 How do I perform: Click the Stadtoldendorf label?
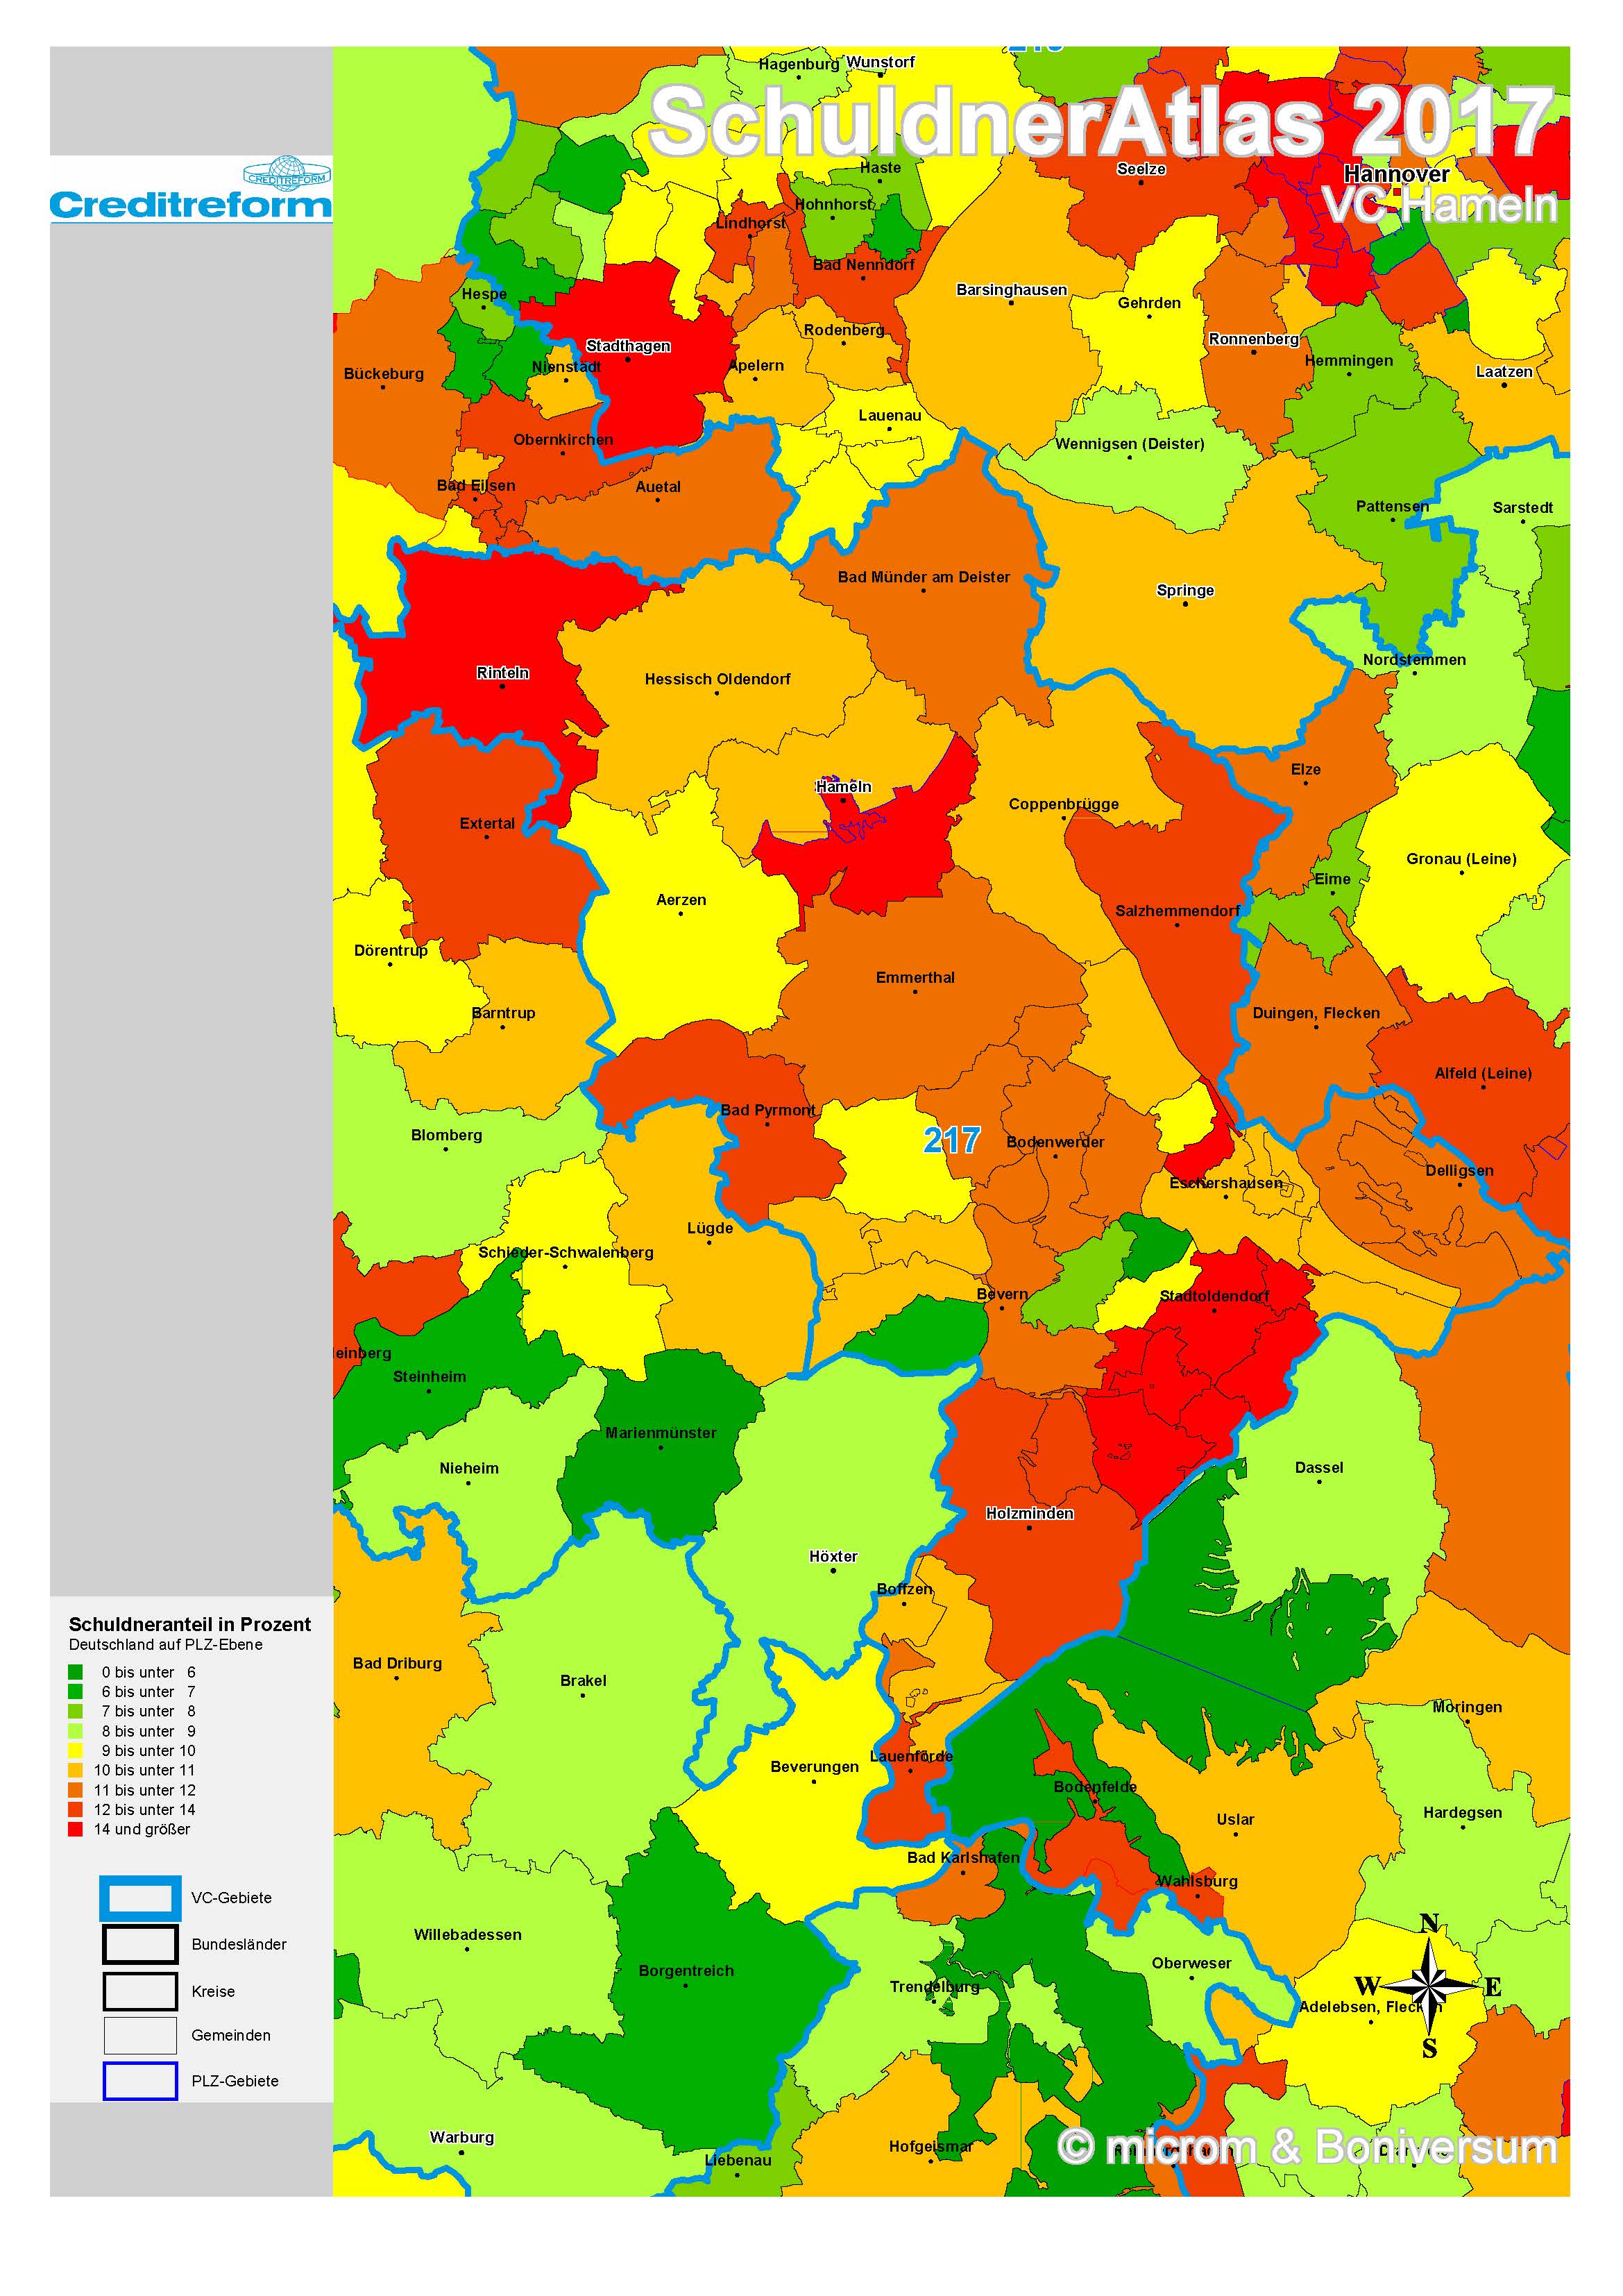1214,1296
